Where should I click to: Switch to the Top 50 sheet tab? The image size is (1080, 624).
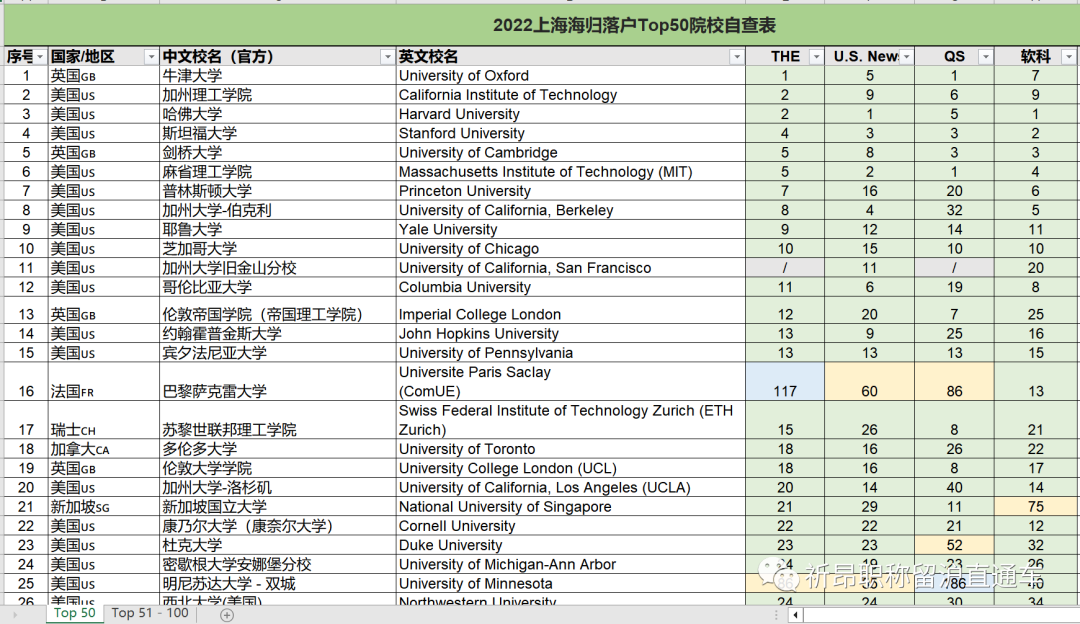click(x=74, y=613)
